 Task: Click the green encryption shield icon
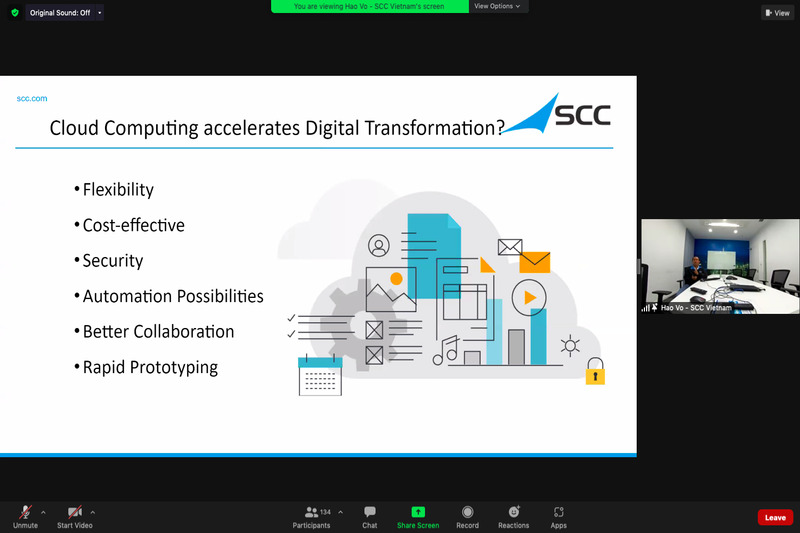pyautogui.click(x=15, y=12)
